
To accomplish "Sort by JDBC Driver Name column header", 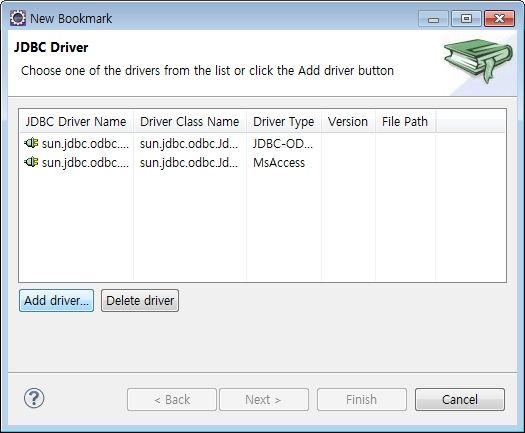I will click(76, 122).
